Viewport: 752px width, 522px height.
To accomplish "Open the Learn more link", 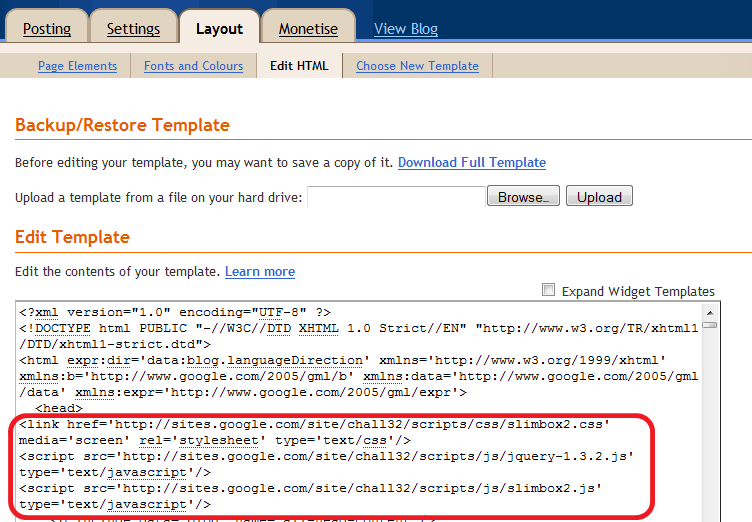I will click(x=260, y=272).
